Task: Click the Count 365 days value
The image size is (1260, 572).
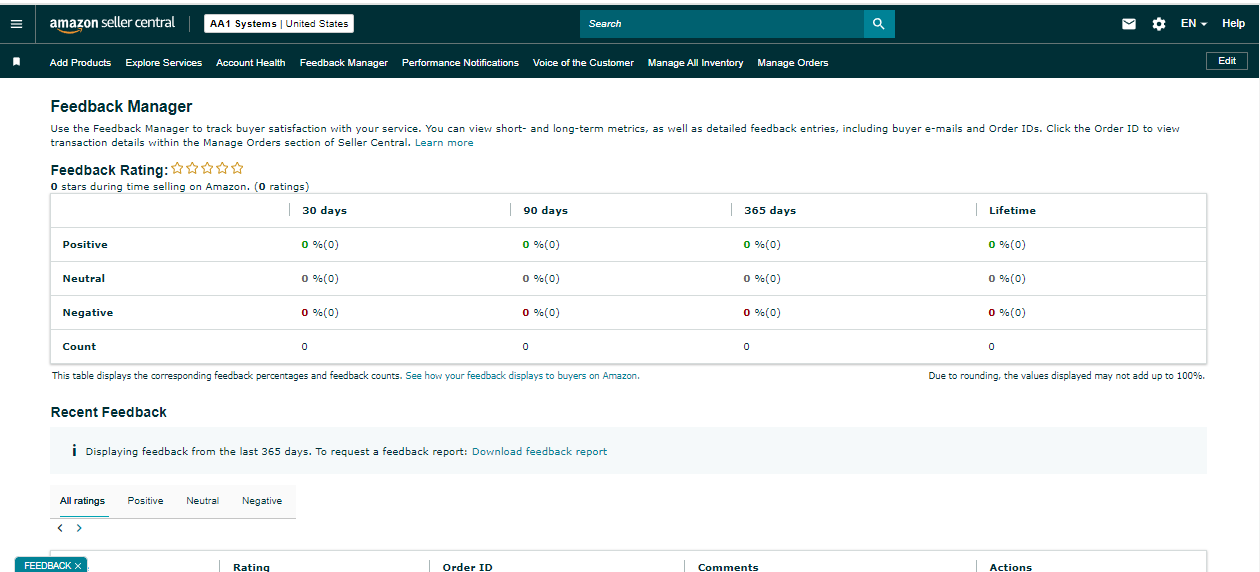Action: 746,347
